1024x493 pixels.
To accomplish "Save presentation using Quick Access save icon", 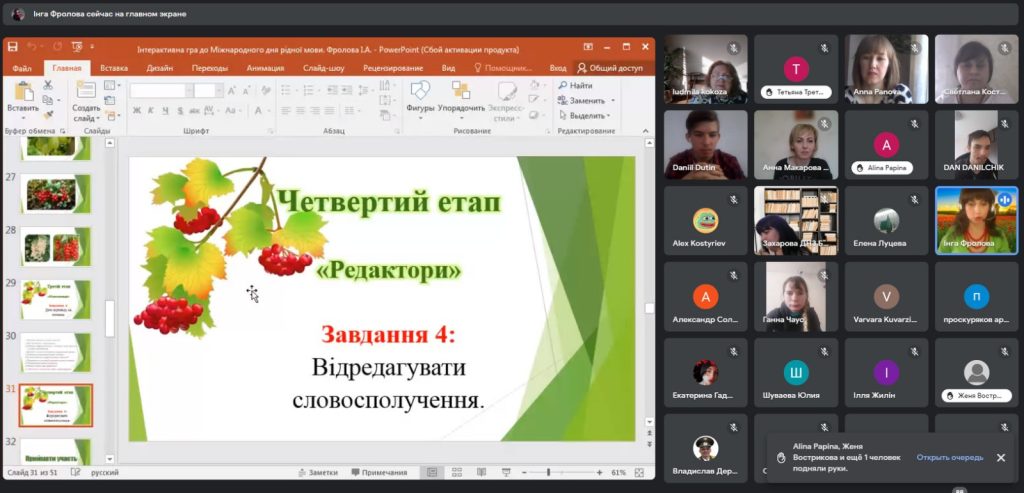I will click(x=13, y=48).
